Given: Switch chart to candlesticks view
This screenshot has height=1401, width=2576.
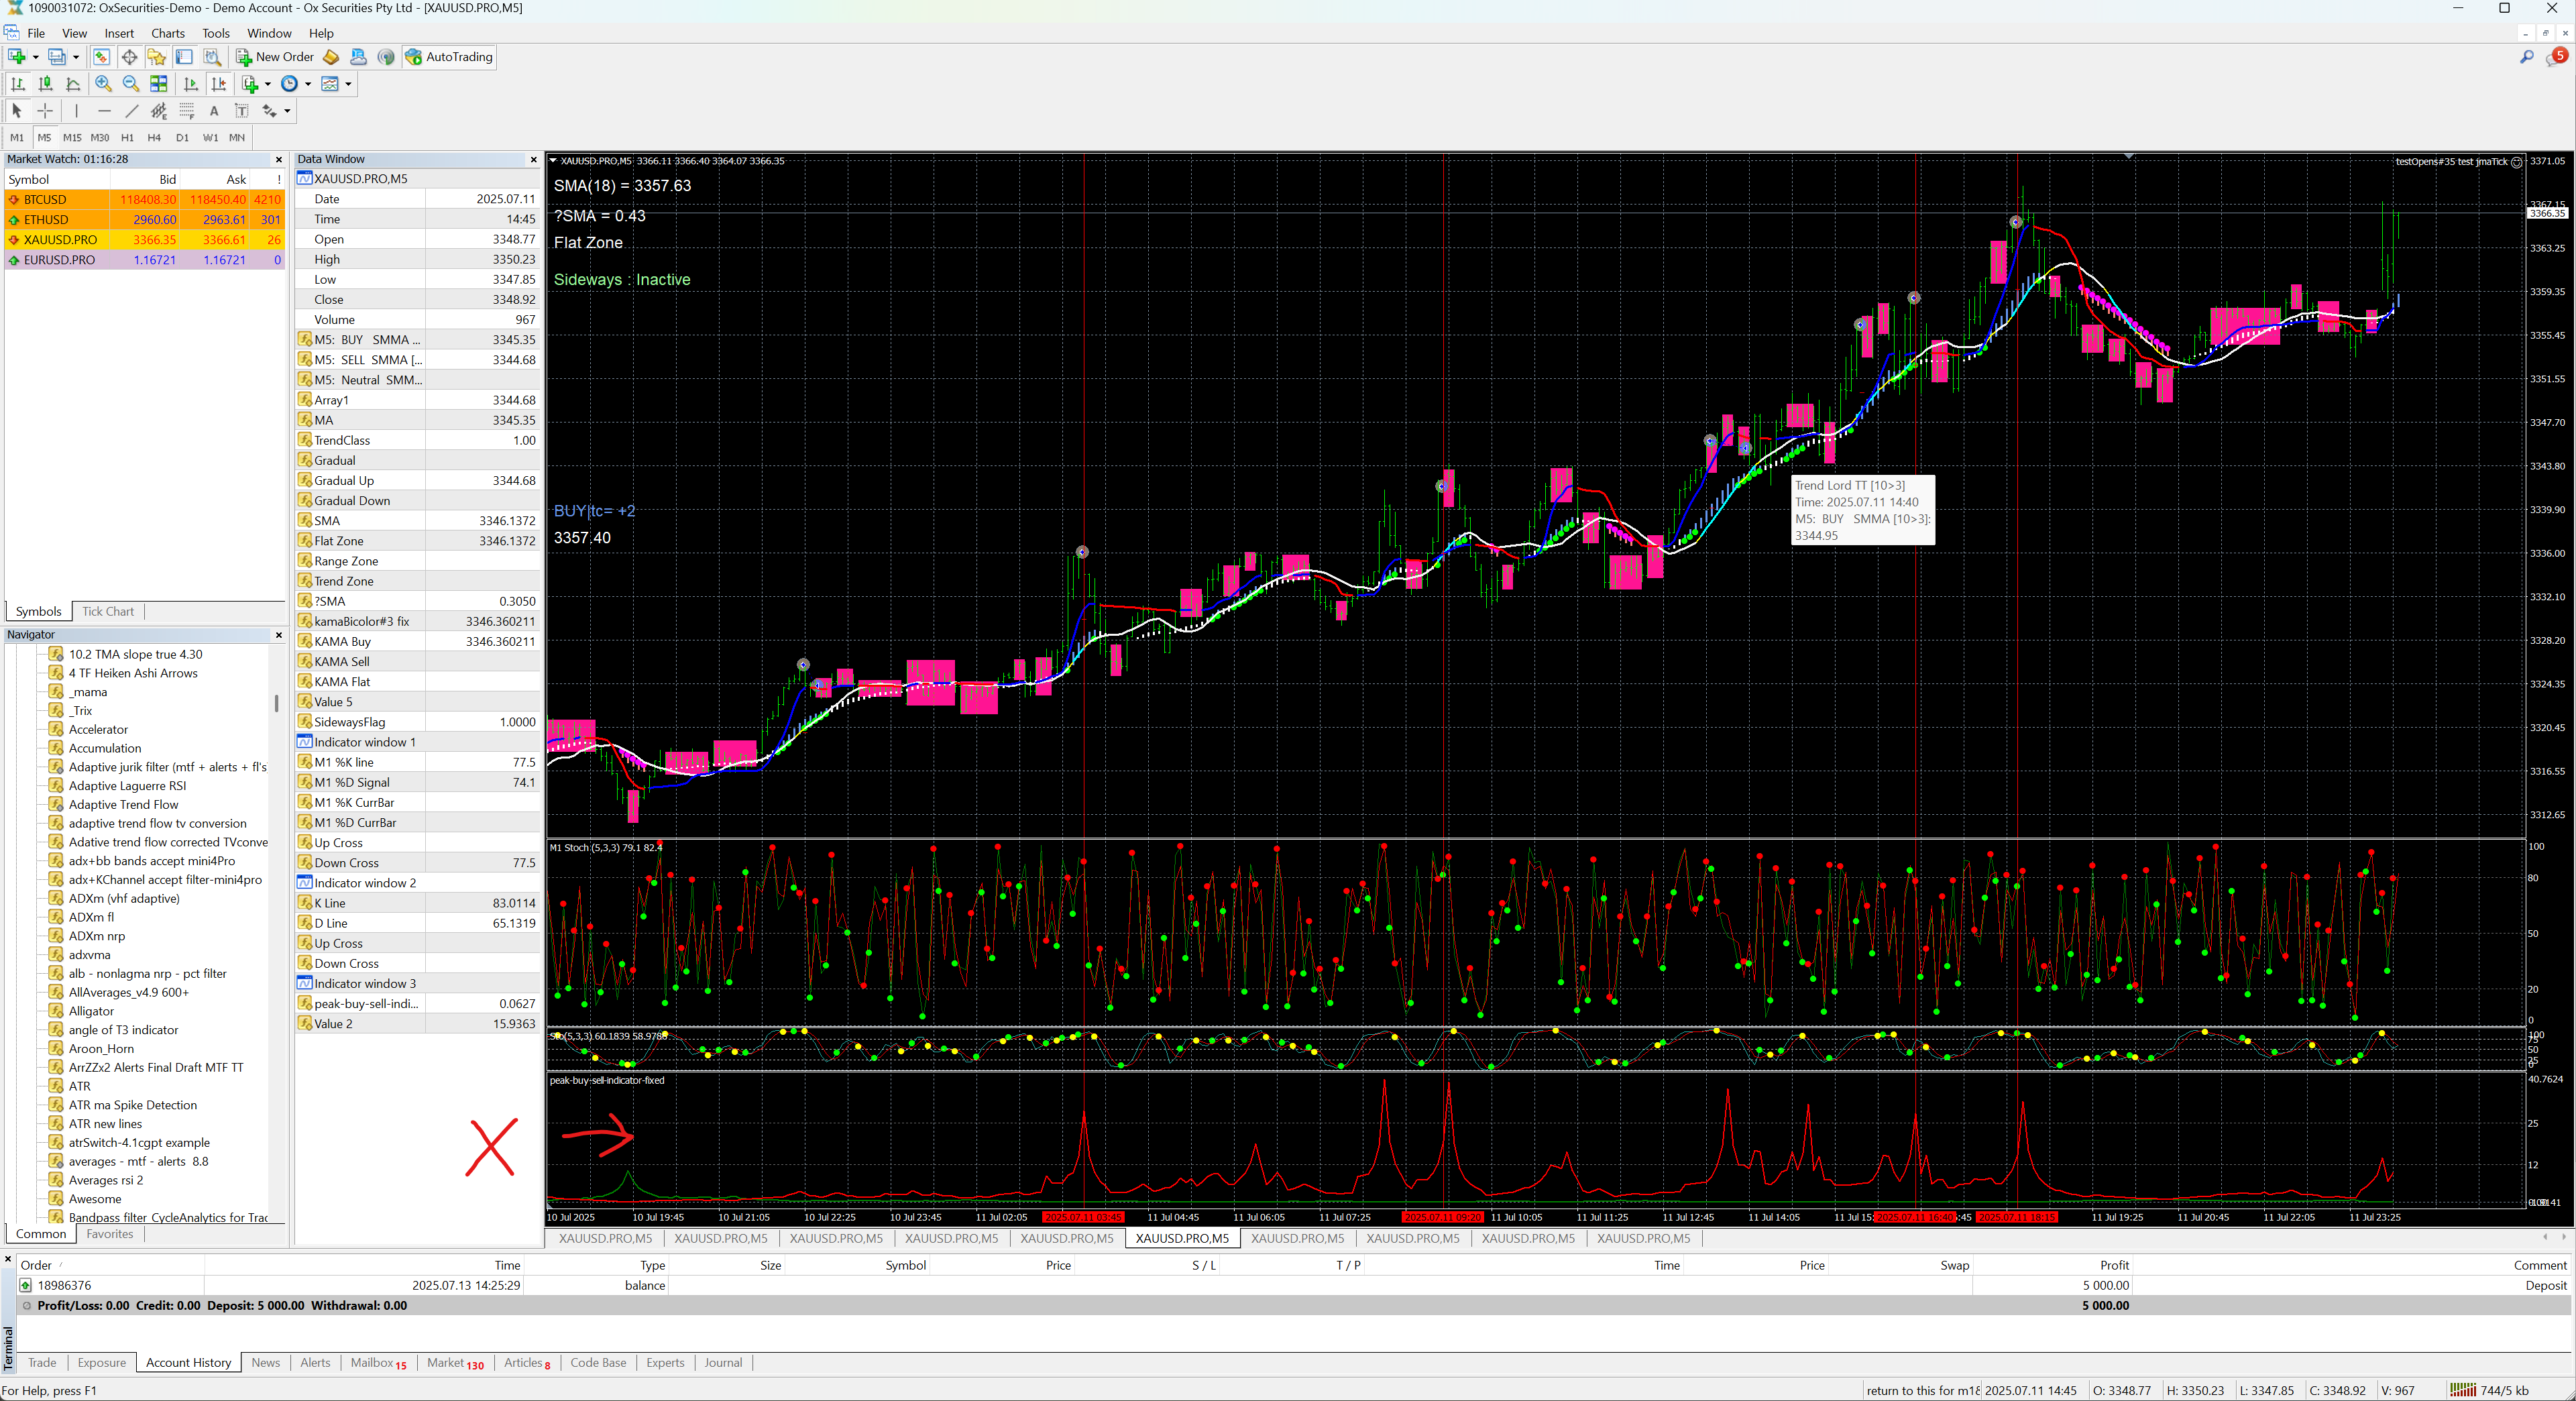Looking at the screenshot, I should click(x=45, y=84).
